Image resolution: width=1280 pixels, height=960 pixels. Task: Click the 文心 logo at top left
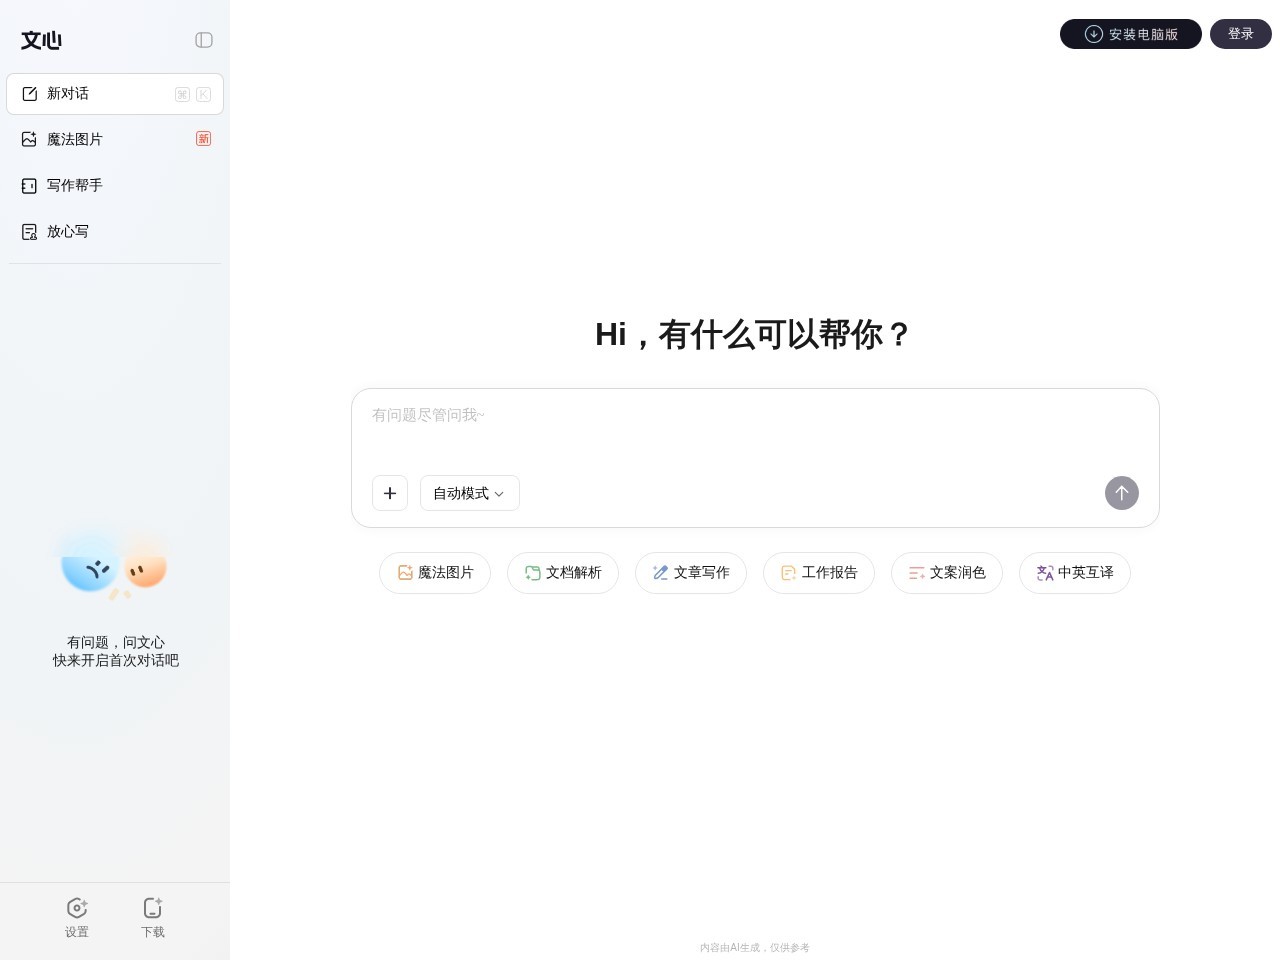(41, 40)
